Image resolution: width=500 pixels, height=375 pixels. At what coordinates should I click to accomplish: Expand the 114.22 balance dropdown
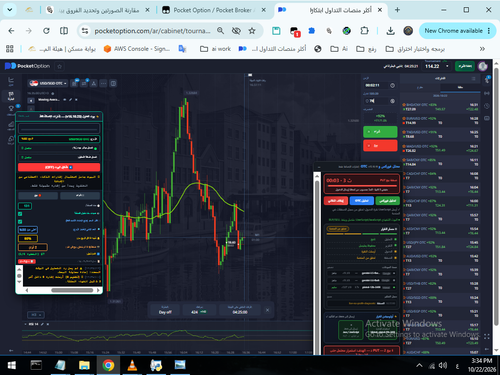447,66
